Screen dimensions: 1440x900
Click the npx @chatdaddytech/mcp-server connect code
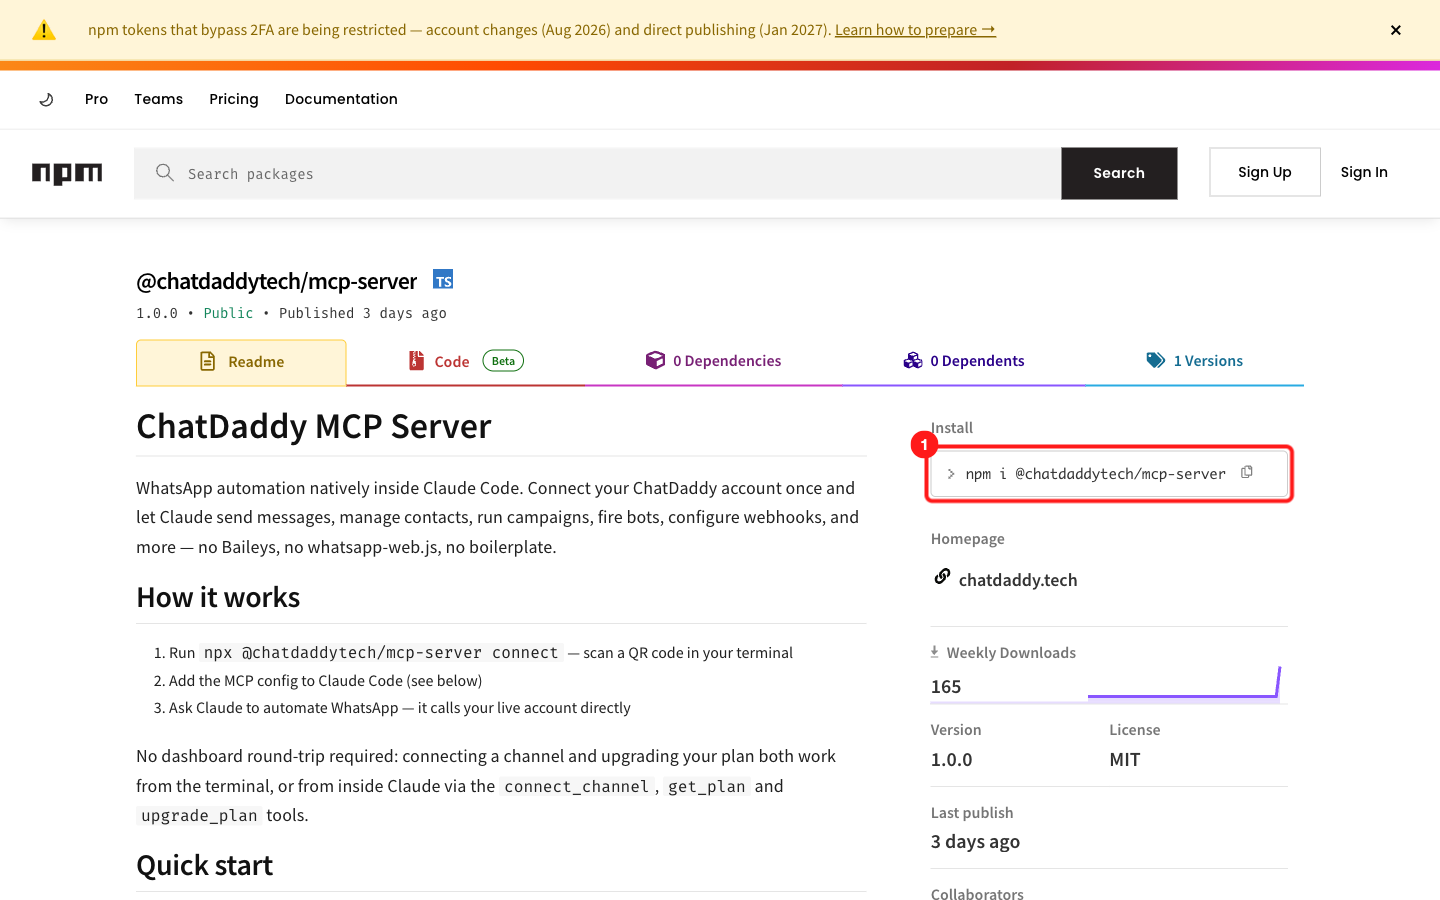[x=381, y=653]
